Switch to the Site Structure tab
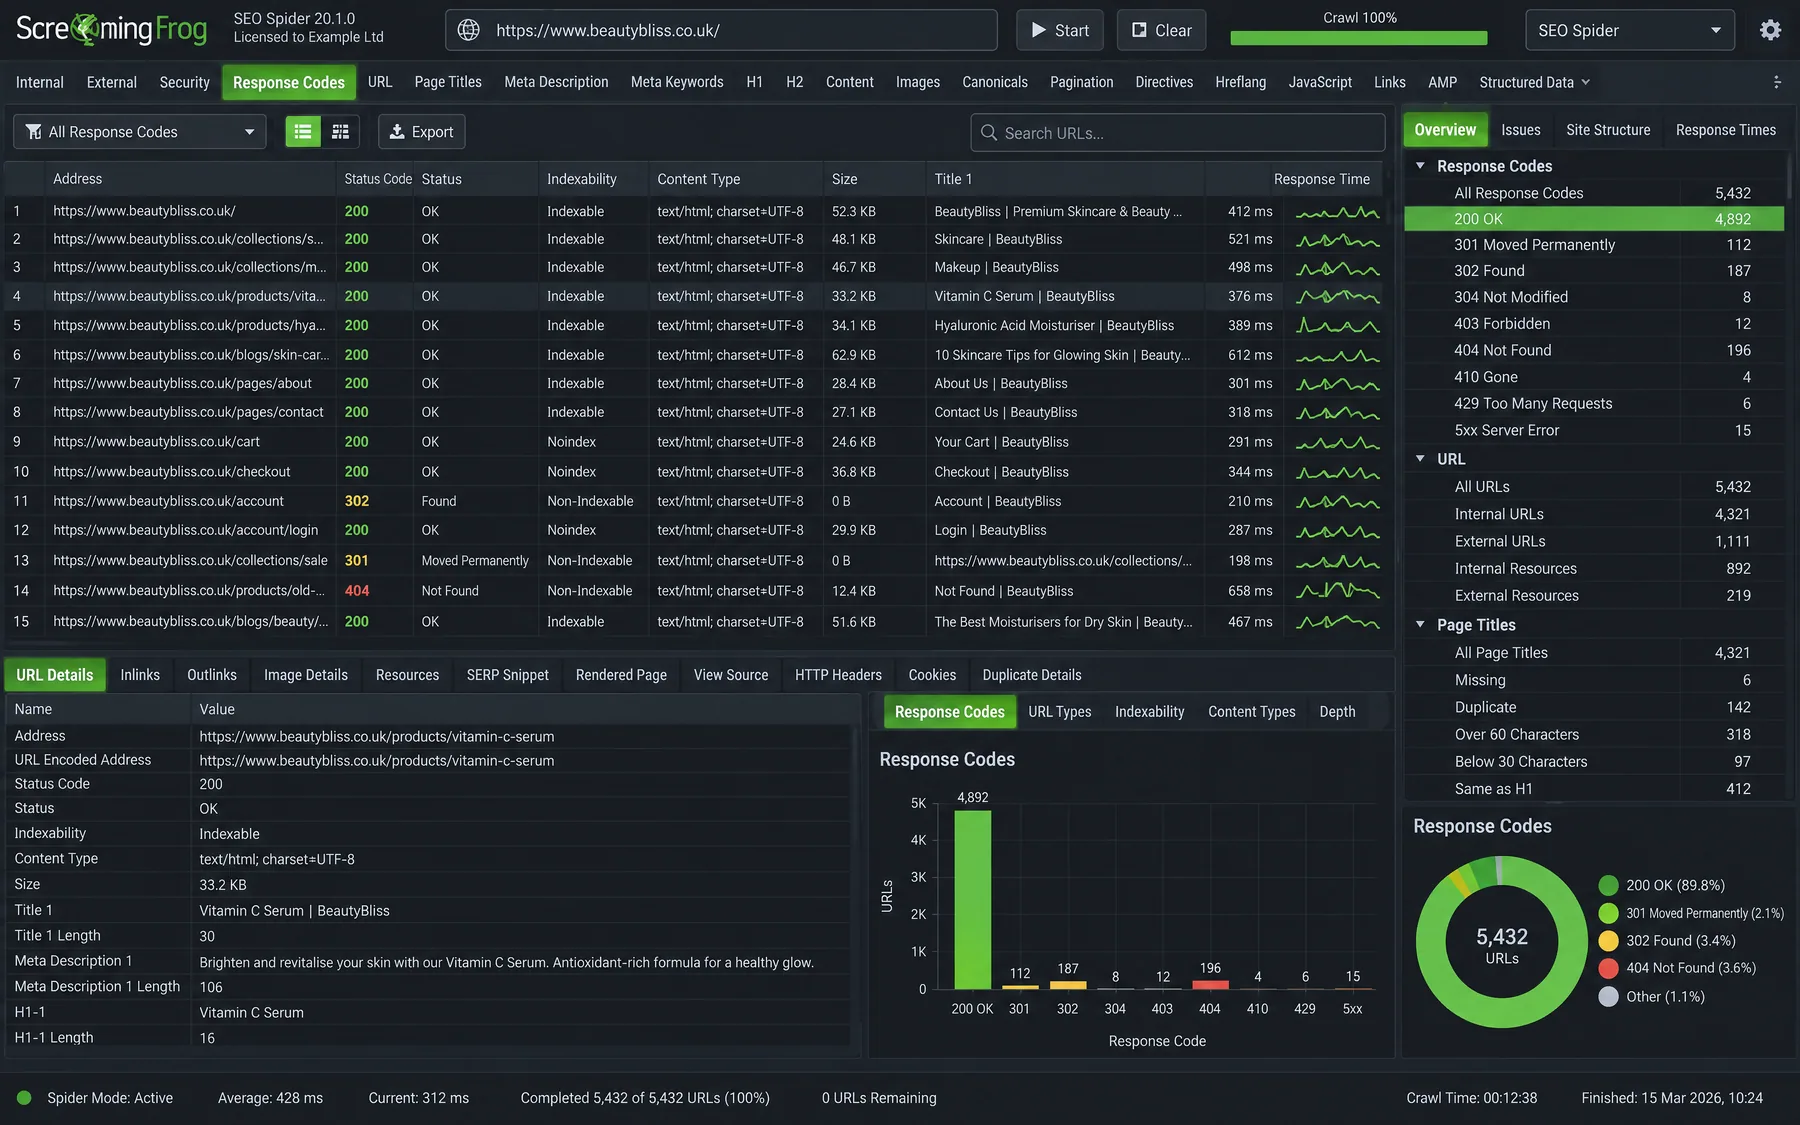 coord(1608,130)
